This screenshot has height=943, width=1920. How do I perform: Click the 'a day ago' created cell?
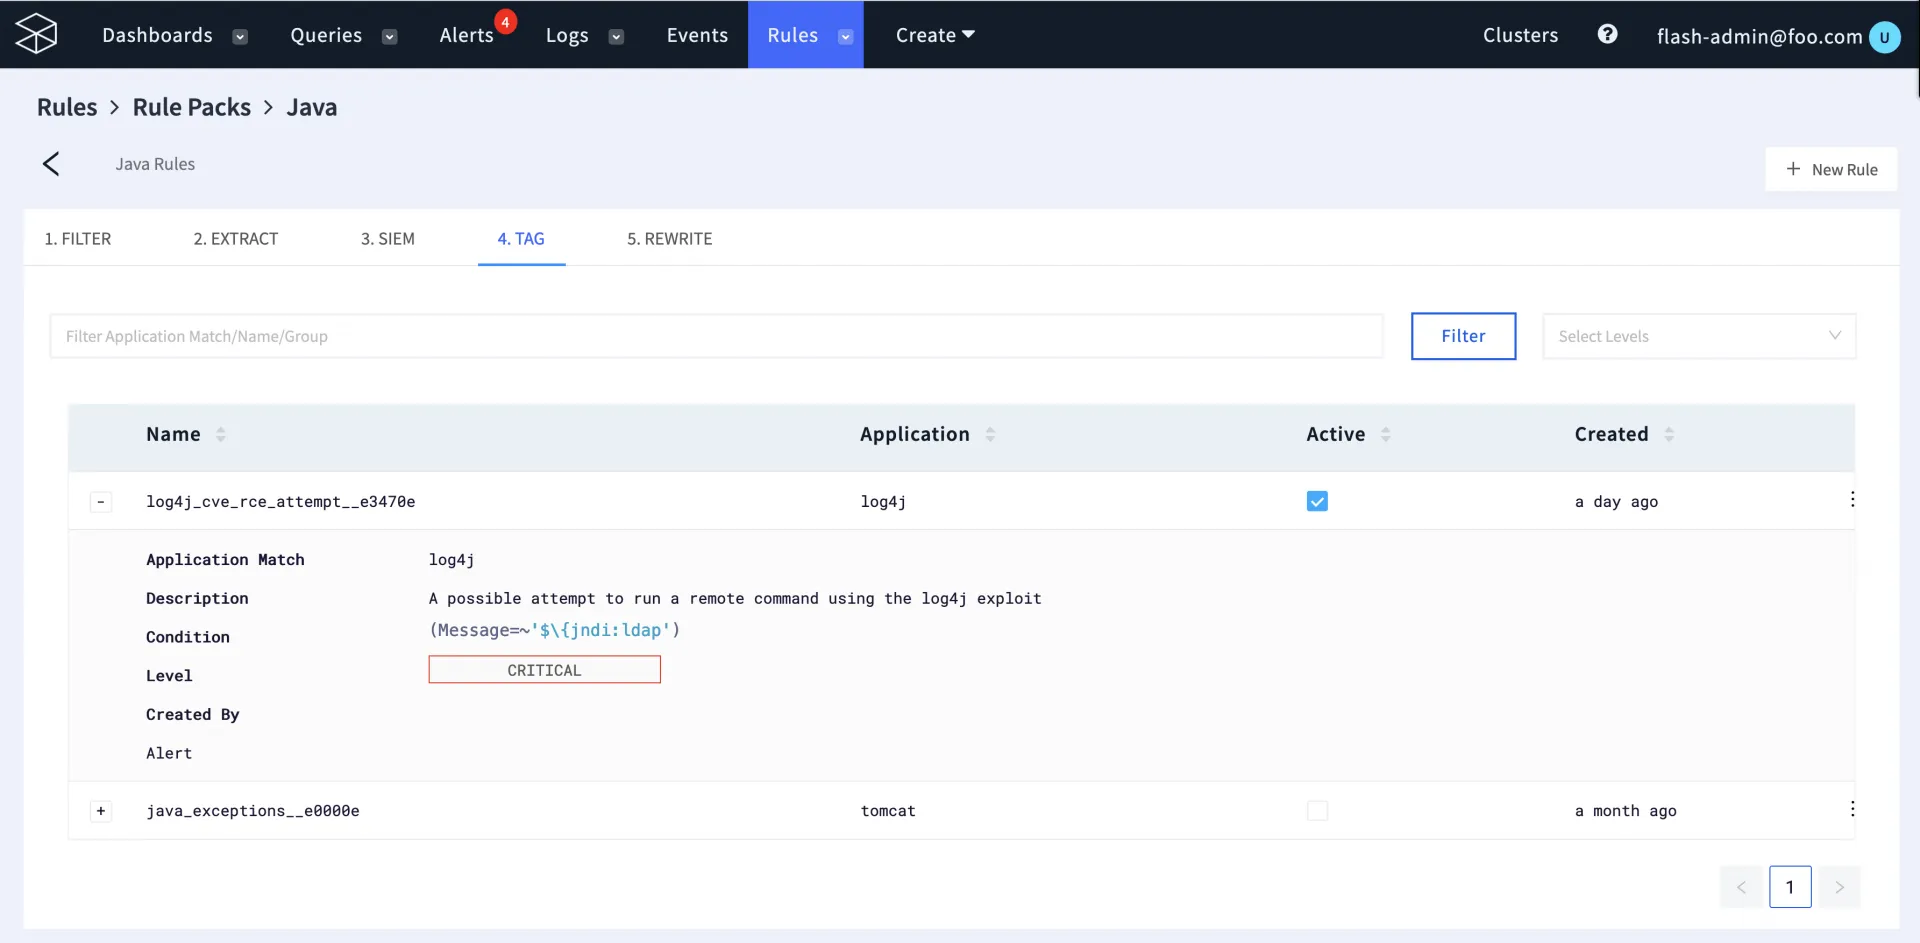coord(1616,502)
